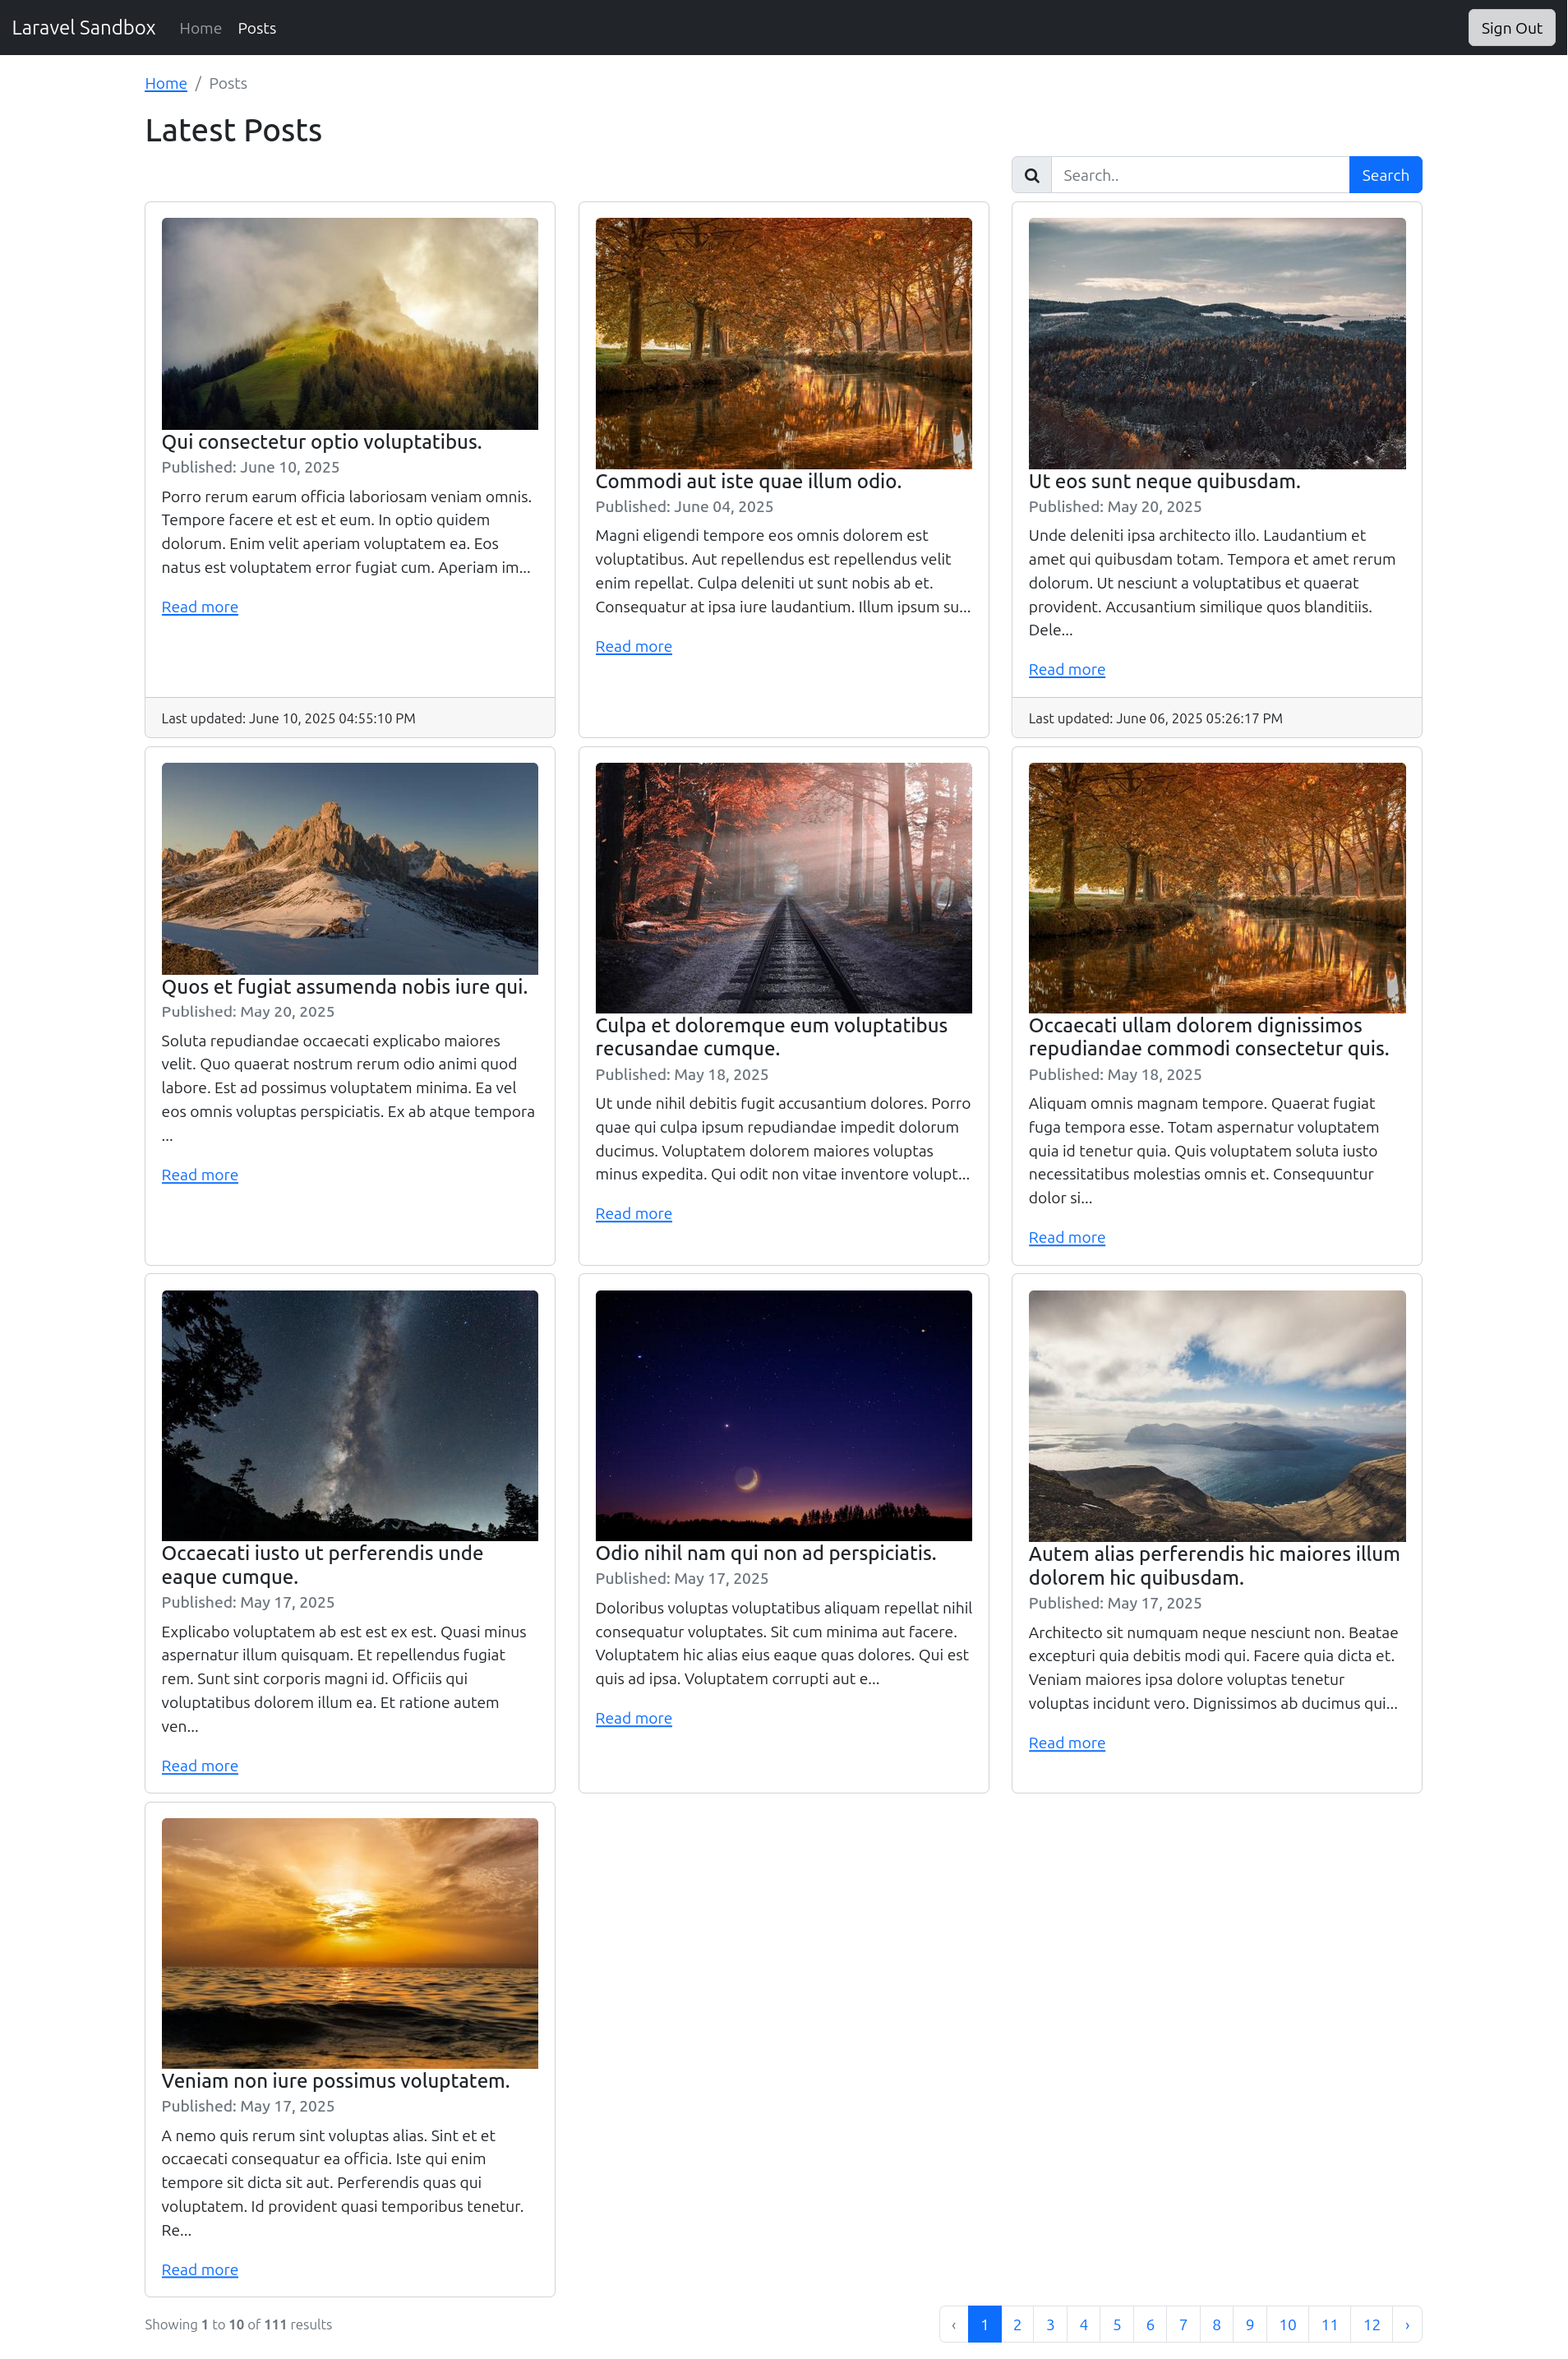
Task: Open coastal cliffs image of Autem alias post
Action: (1217, 1416)
